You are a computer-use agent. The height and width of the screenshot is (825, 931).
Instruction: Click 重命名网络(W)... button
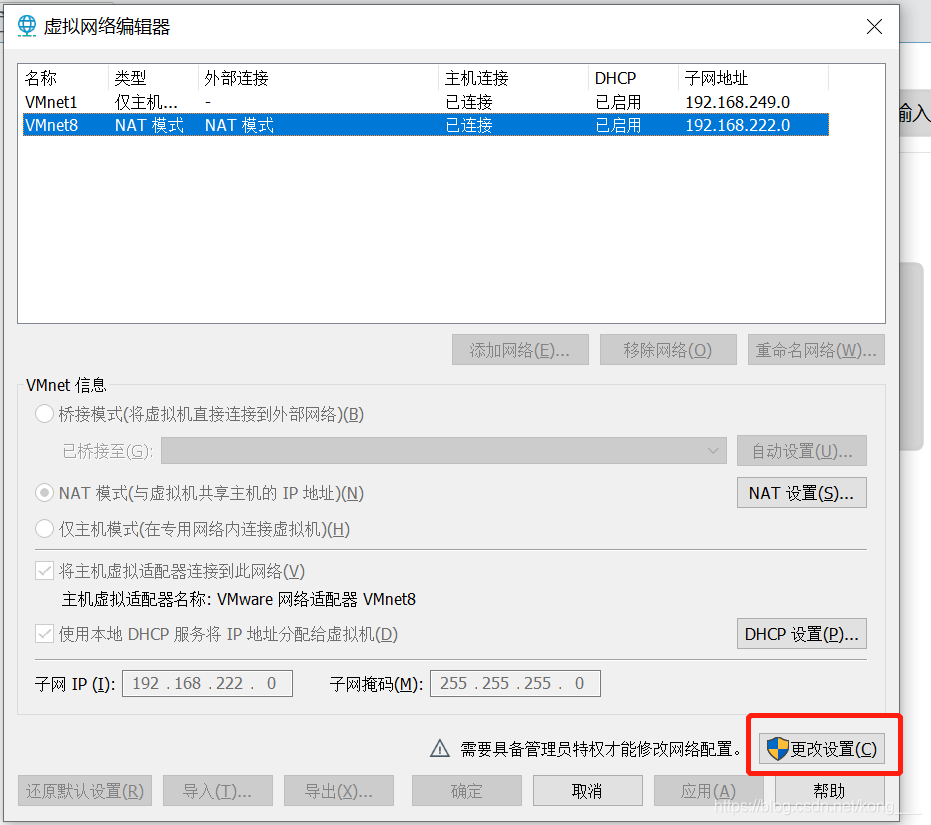pyautogui.click(x=816, y=349)
